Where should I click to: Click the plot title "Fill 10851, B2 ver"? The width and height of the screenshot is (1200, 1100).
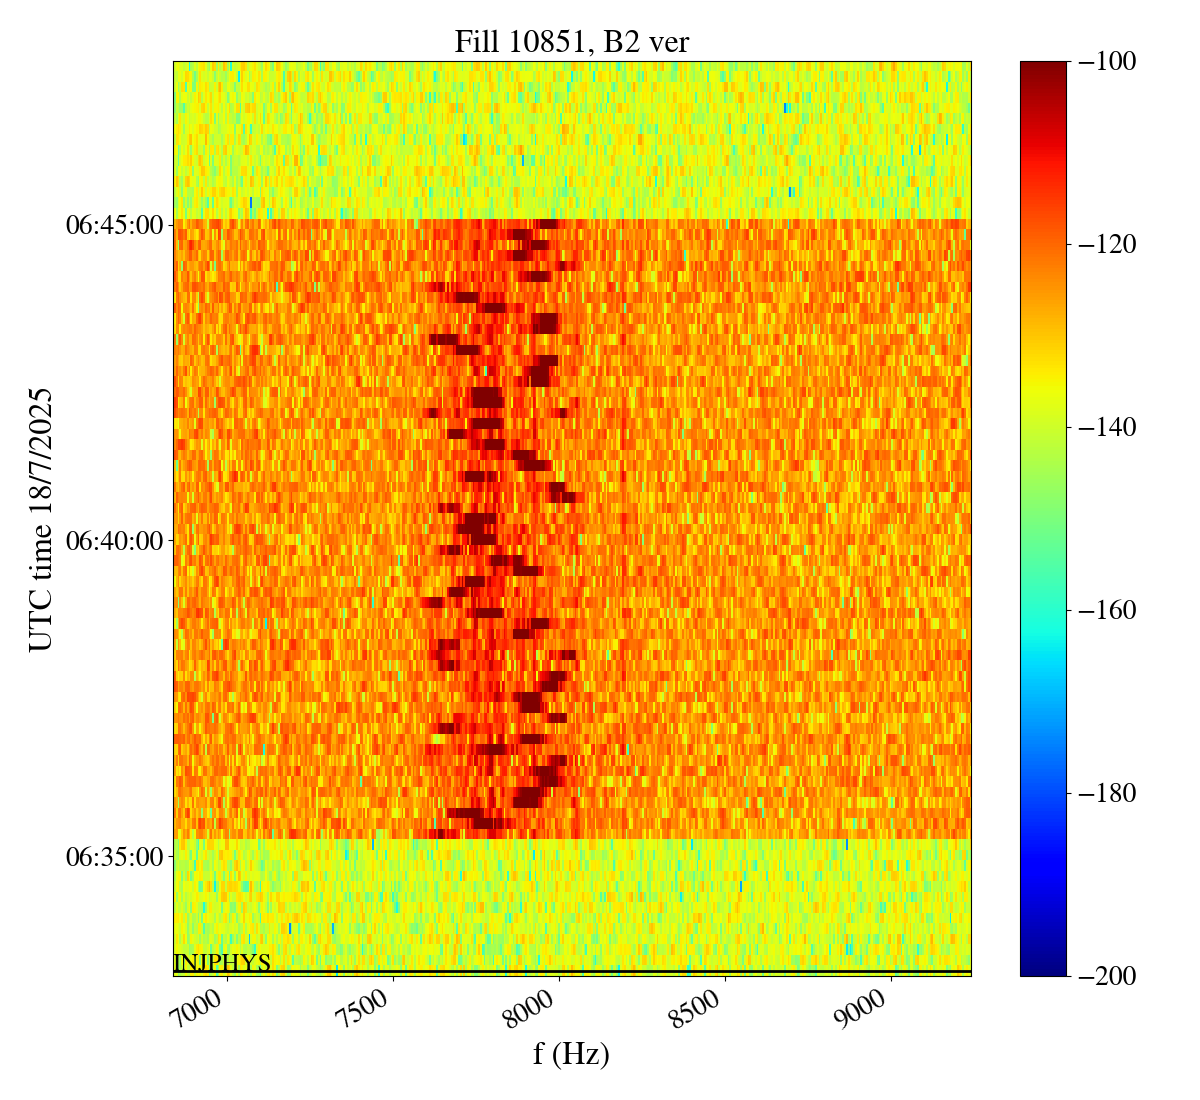(571, 41)
